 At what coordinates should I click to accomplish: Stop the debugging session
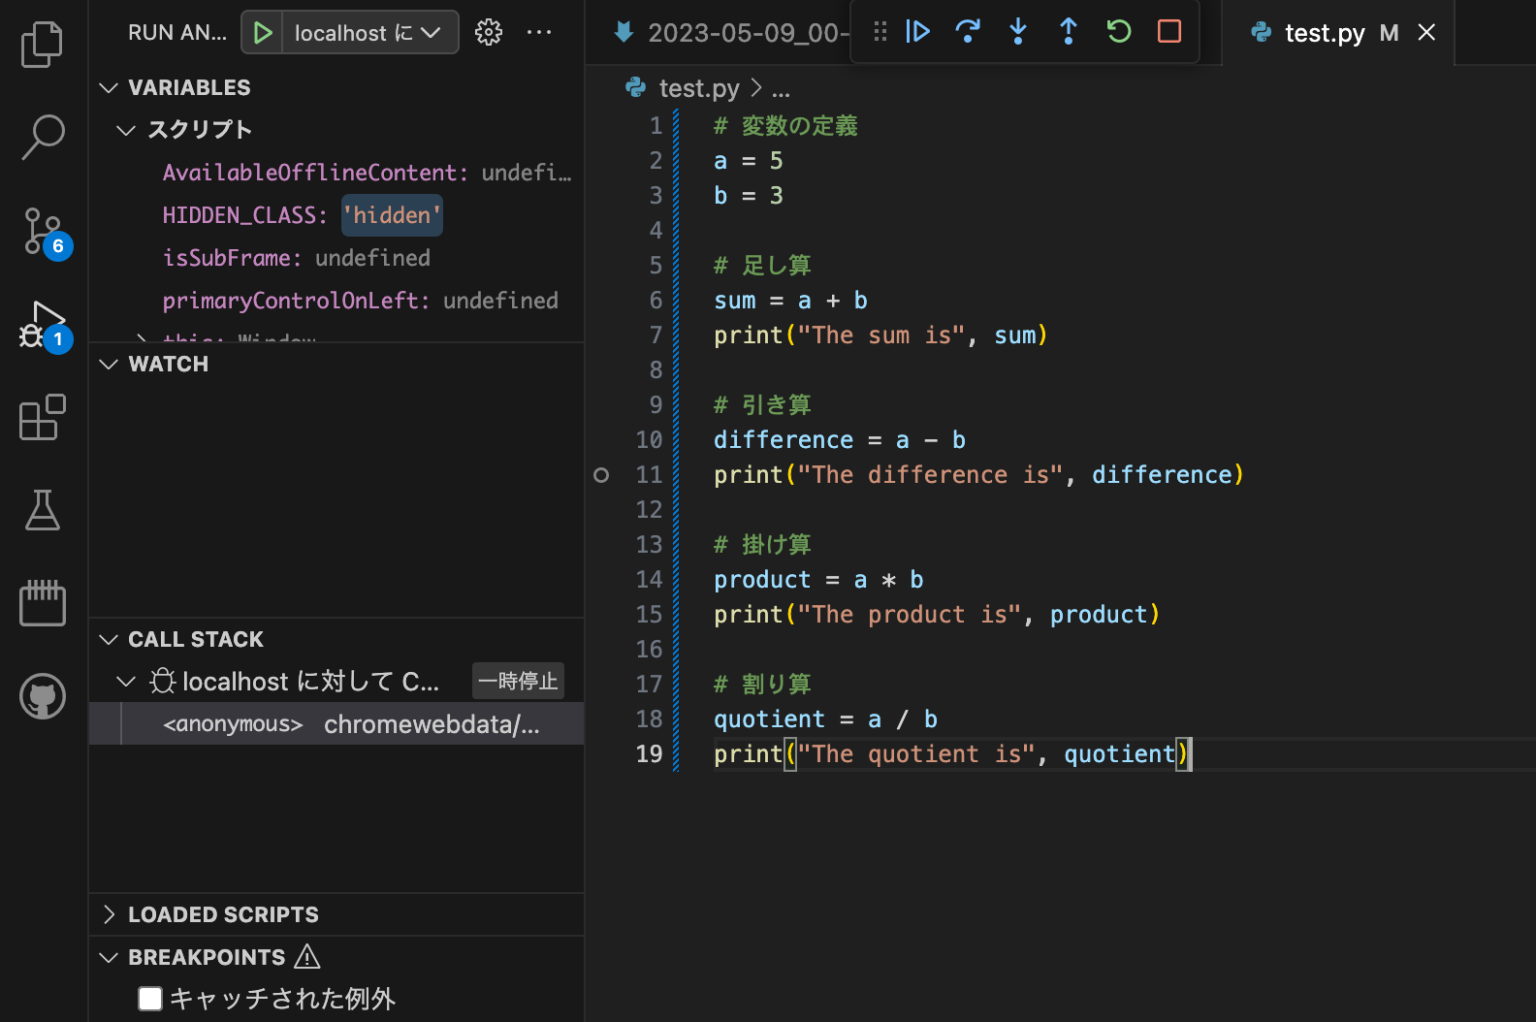coord(1169,32)
